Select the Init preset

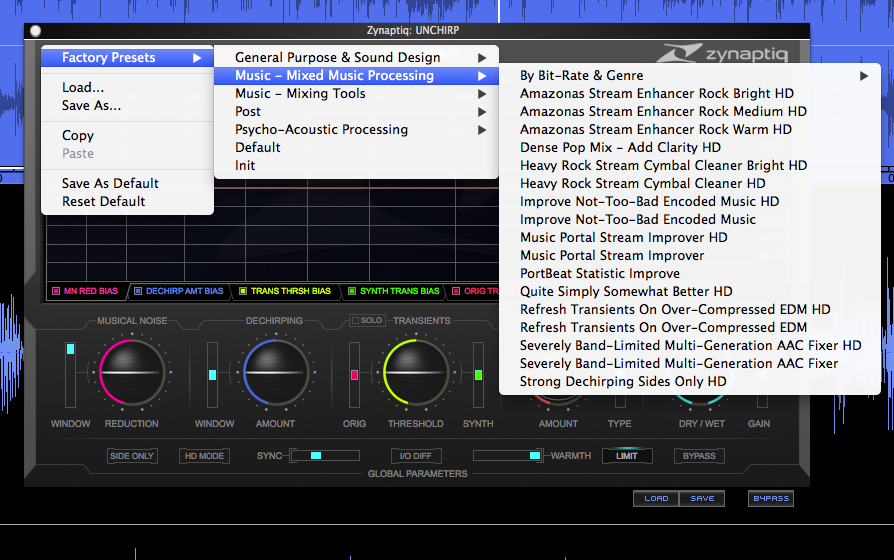click(x=356, y=165)
